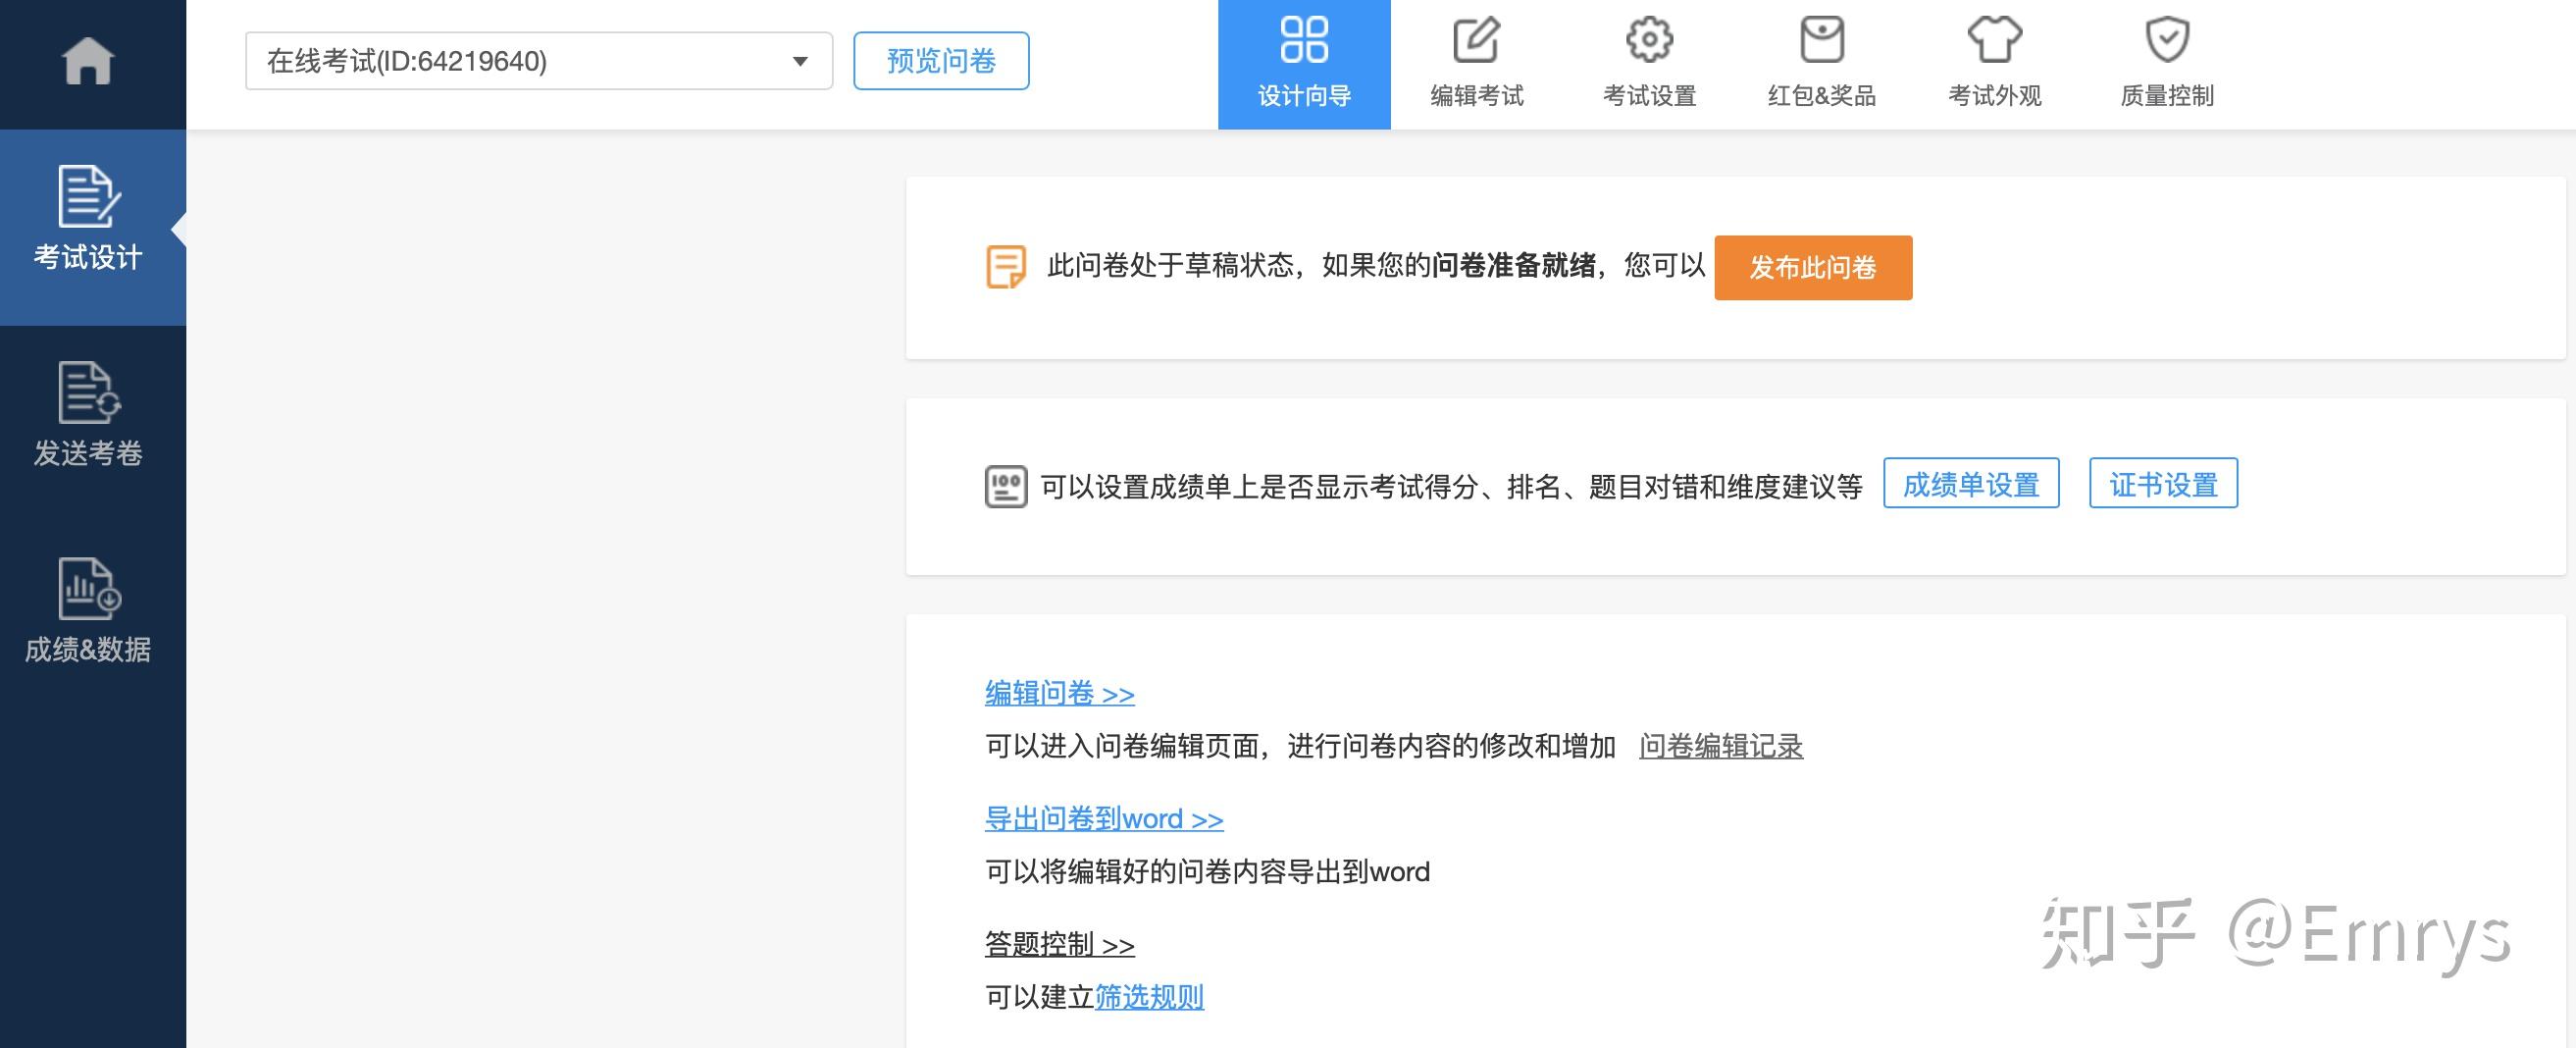Click the orange draft note icon

(x=1006, y=267)
